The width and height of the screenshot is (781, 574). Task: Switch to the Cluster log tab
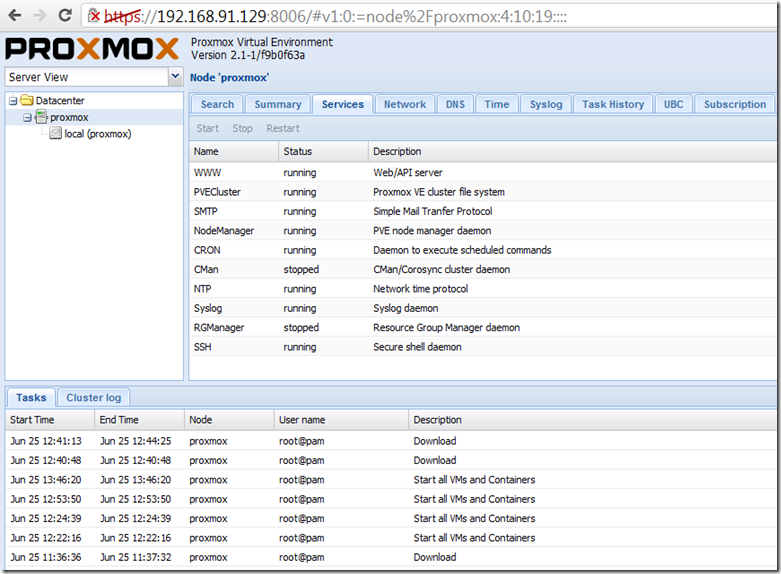(94, 398)
